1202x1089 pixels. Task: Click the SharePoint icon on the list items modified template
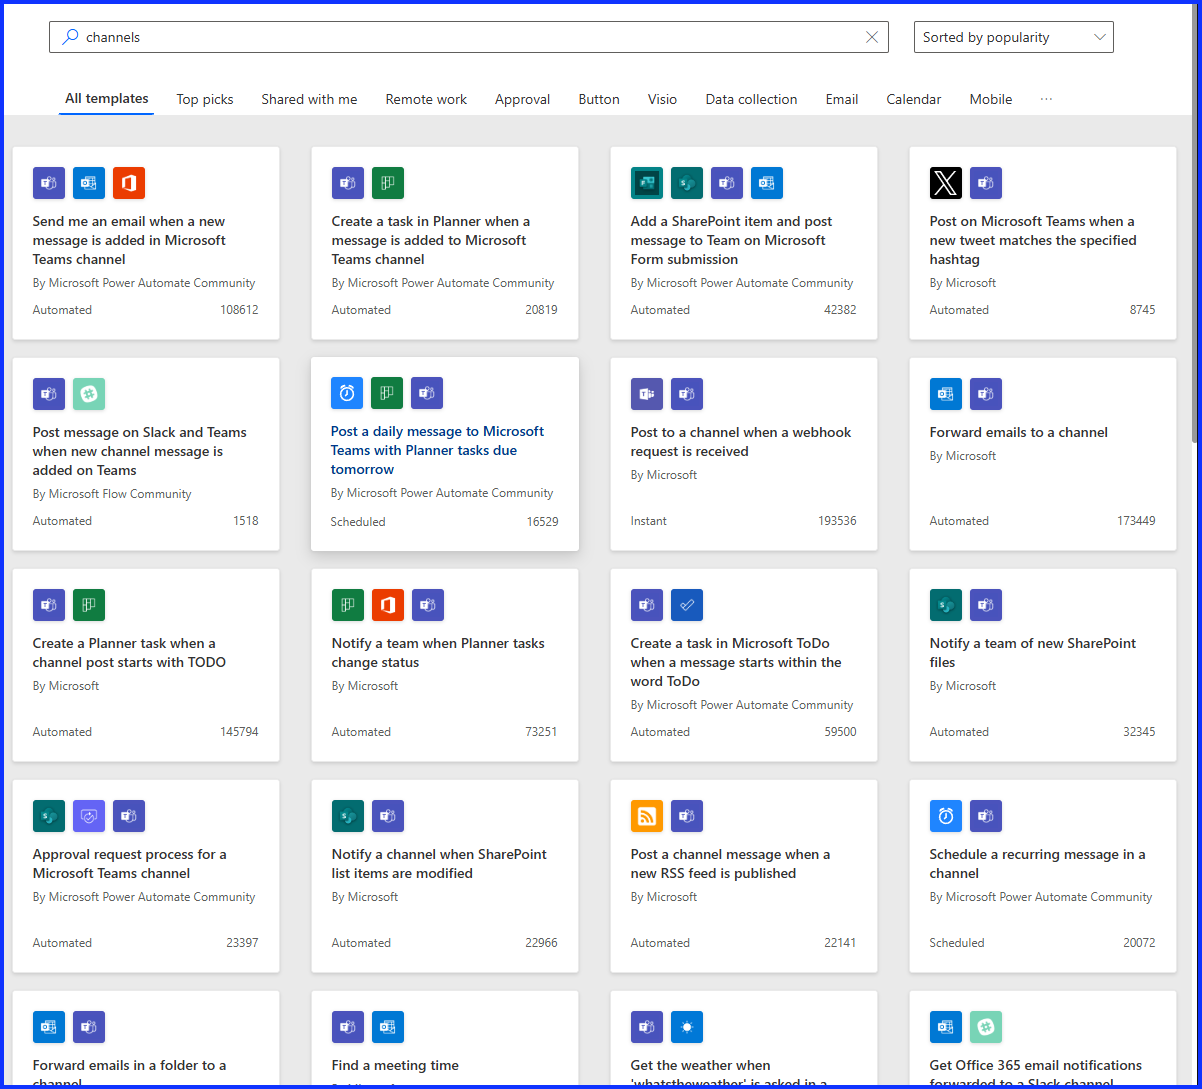tap(347, 816)
